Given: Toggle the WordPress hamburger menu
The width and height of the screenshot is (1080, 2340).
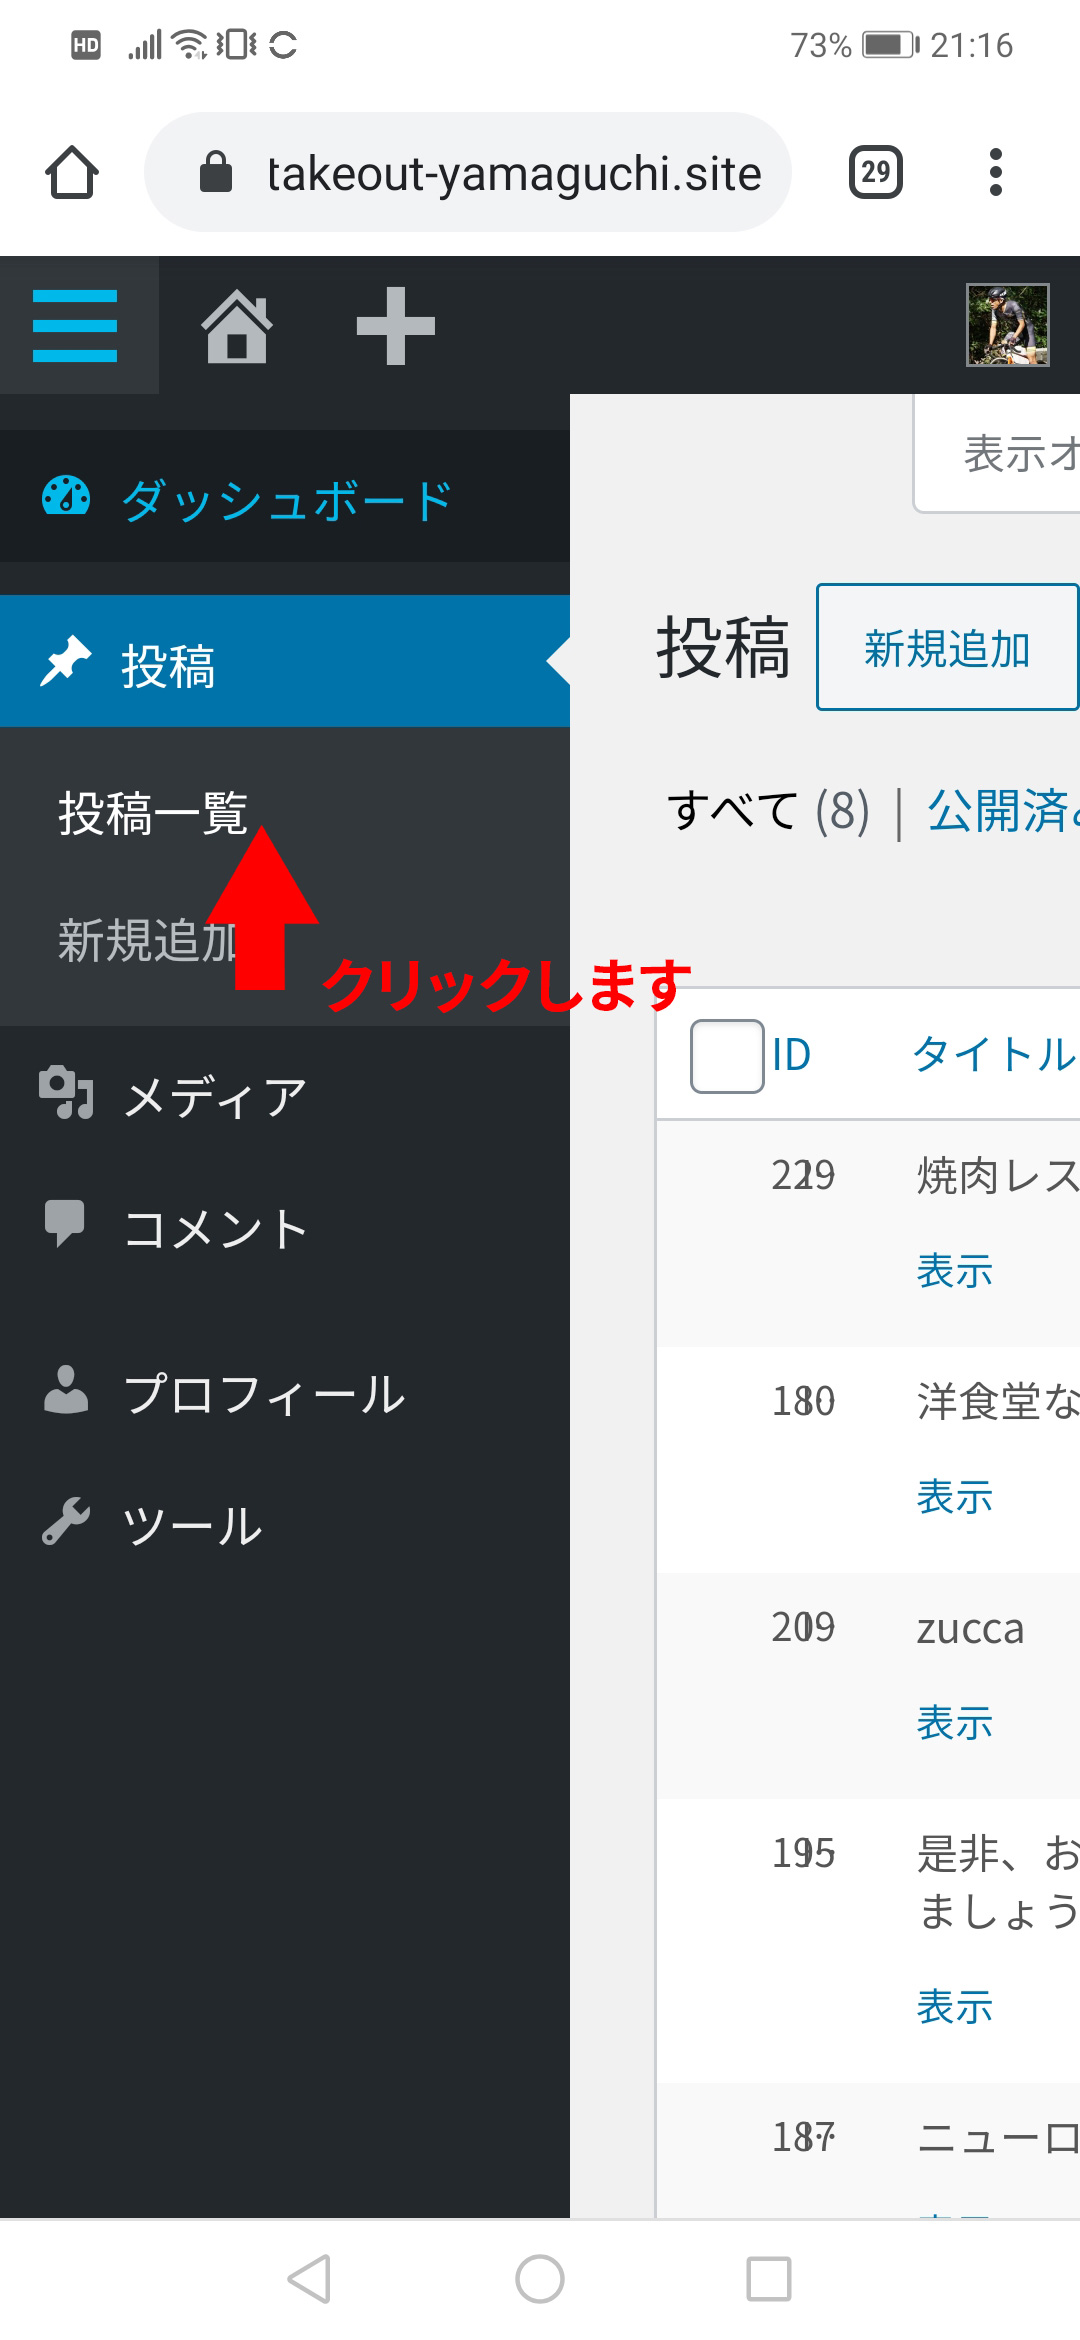Looking at the screenshot, I should pos(75,326).
